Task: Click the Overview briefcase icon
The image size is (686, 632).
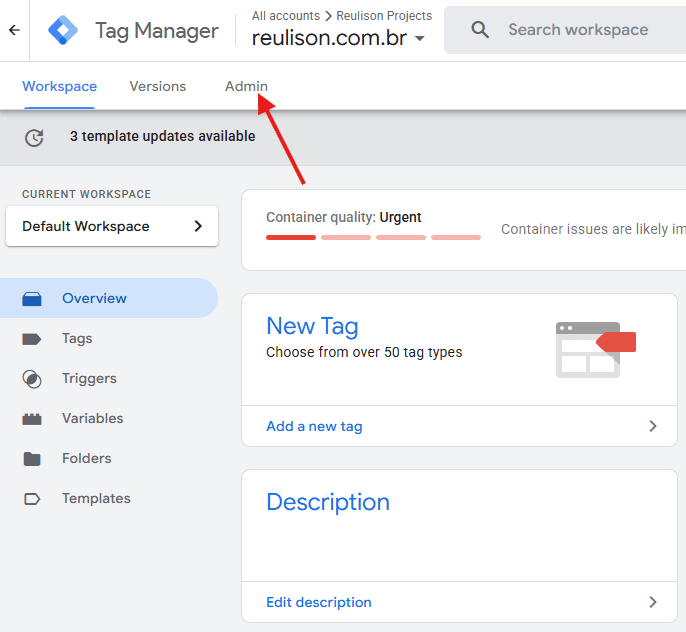Action: (32, 299)
